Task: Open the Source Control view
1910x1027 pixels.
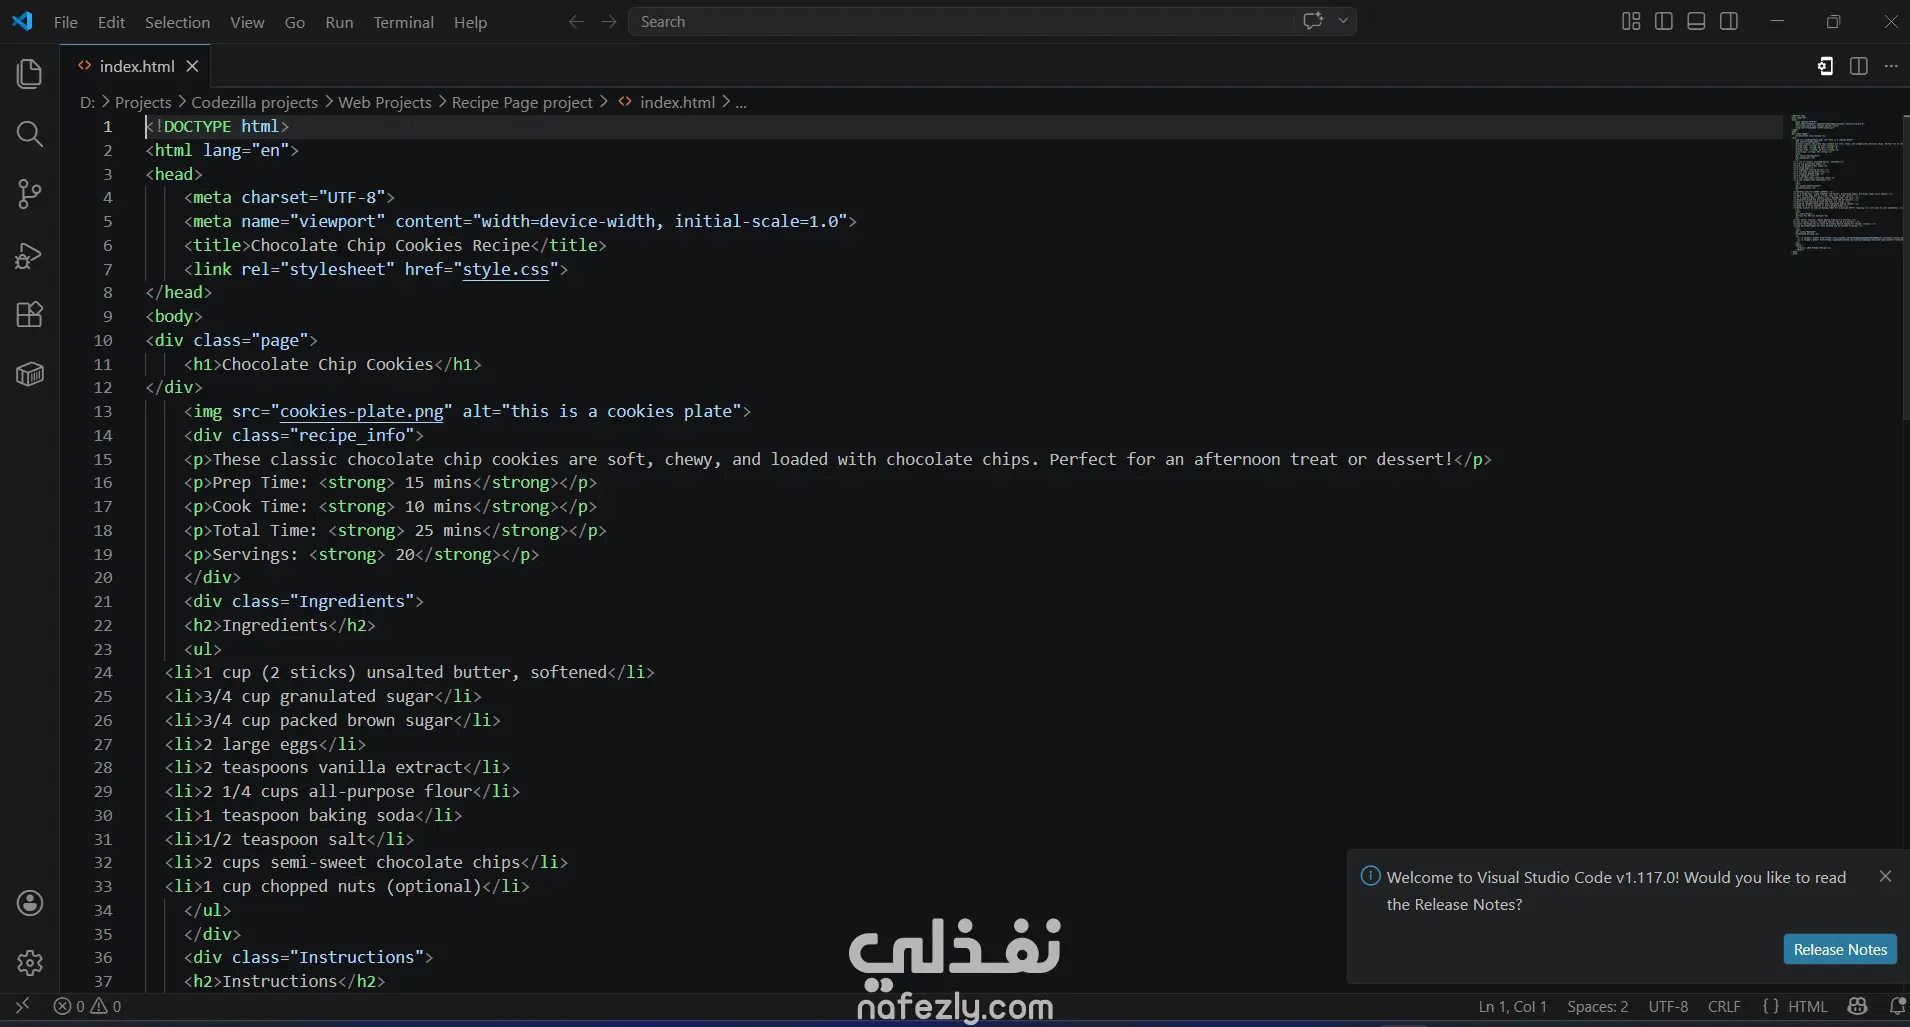Action: [30, 194]
